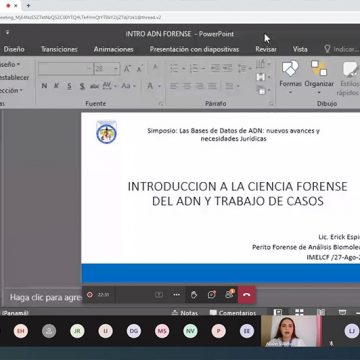Open the character spacing AV dropdown
Viewport: 360px width, 360px height.
109,86
